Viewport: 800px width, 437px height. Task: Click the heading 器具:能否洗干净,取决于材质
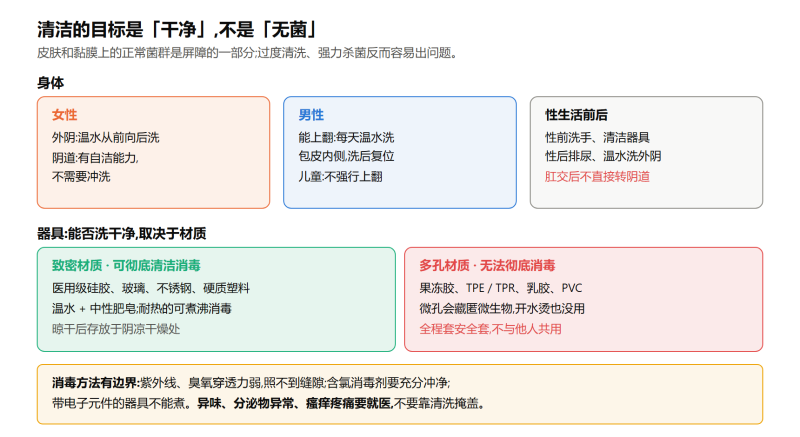point(121,234)
